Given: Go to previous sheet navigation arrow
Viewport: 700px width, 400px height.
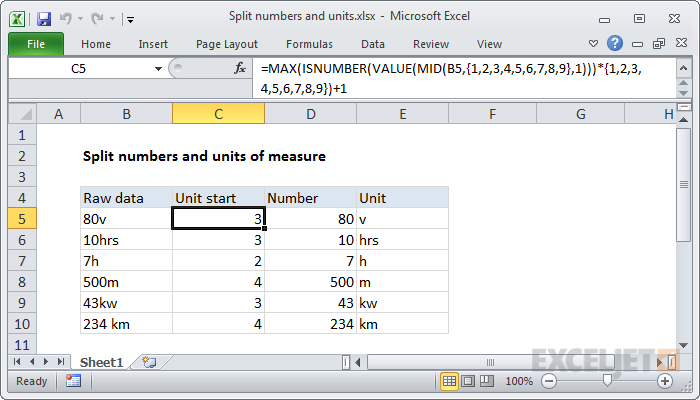Looking at the screenshot, I should (x=32, y=362).
